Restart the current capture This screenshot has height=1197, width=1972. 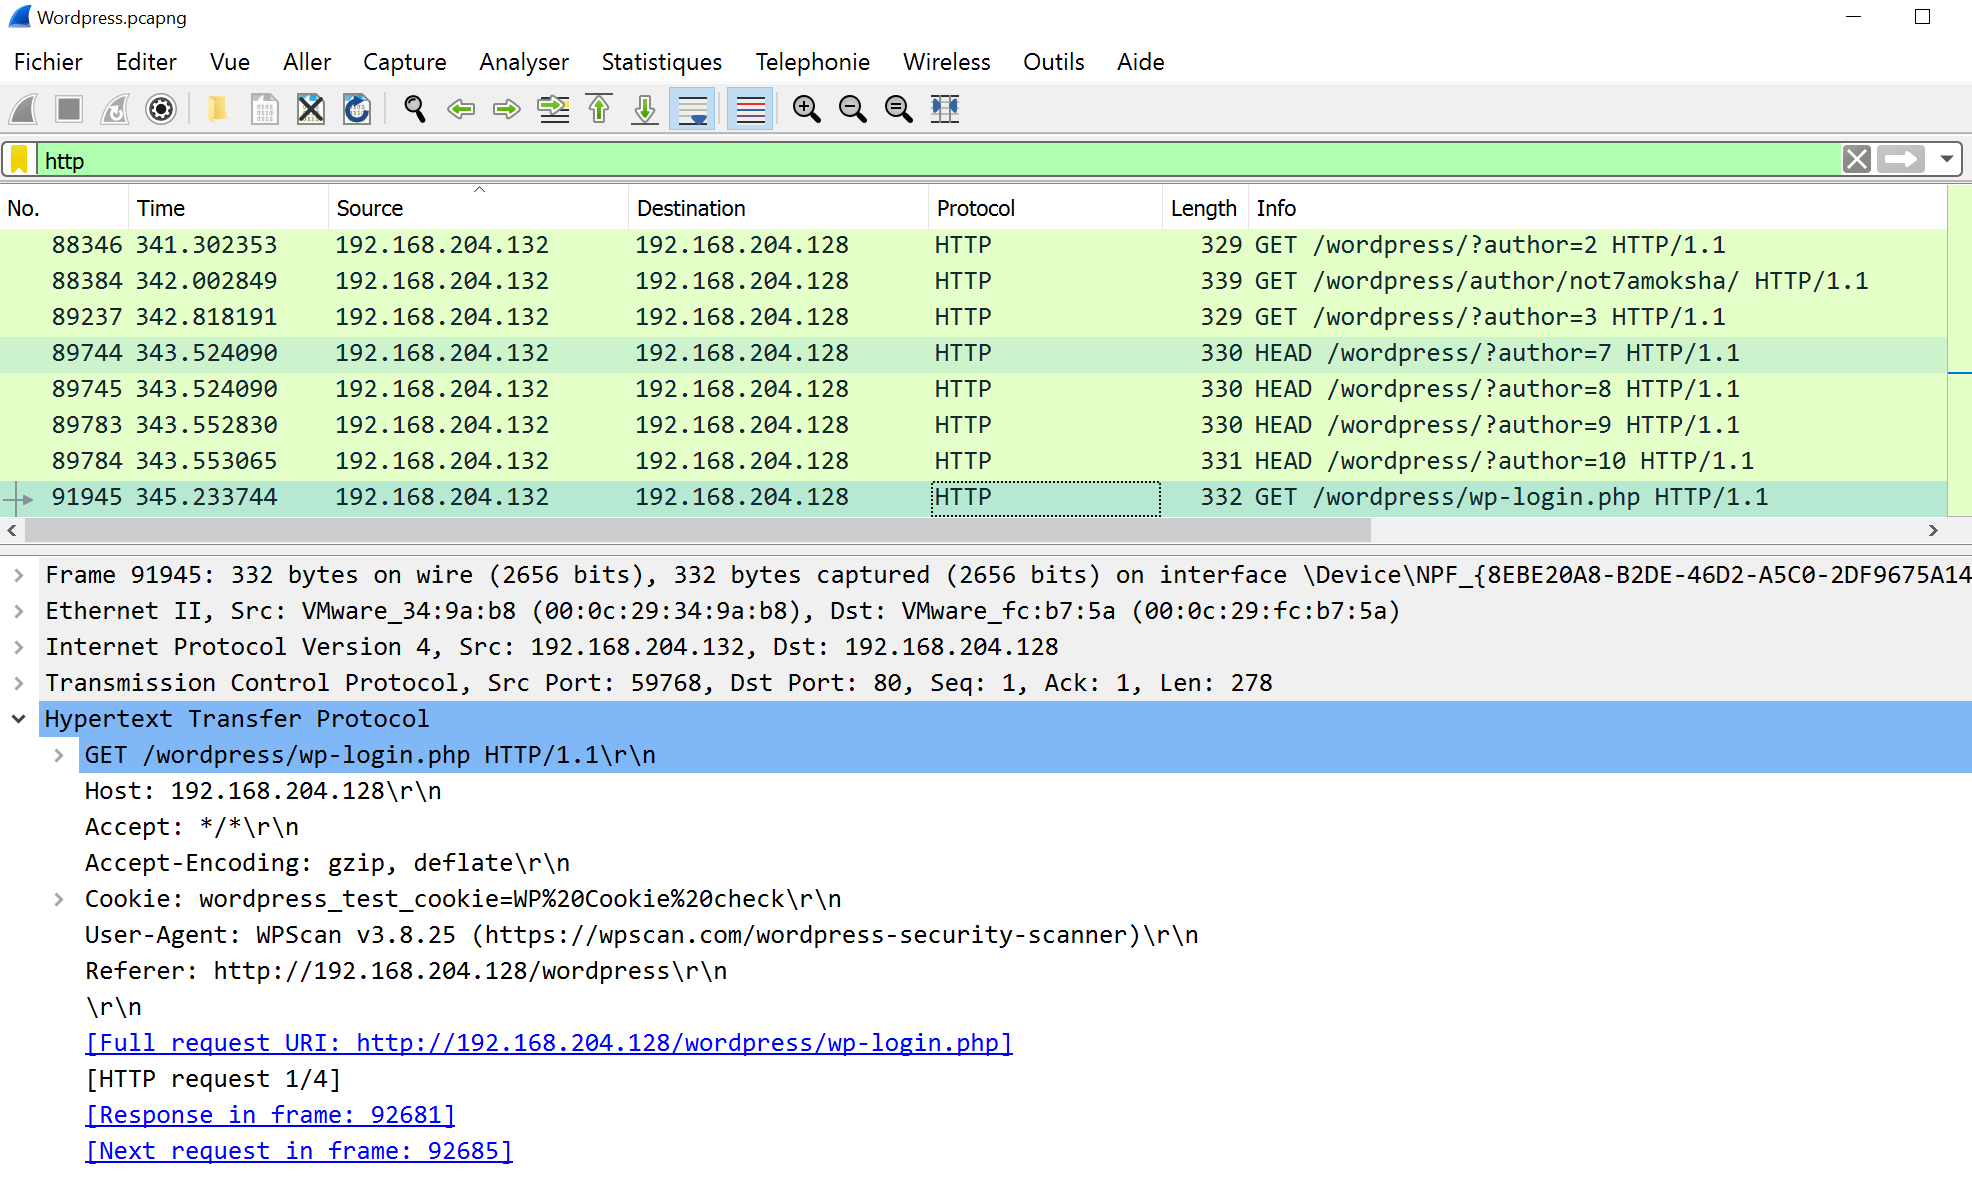tap(116, 109)
